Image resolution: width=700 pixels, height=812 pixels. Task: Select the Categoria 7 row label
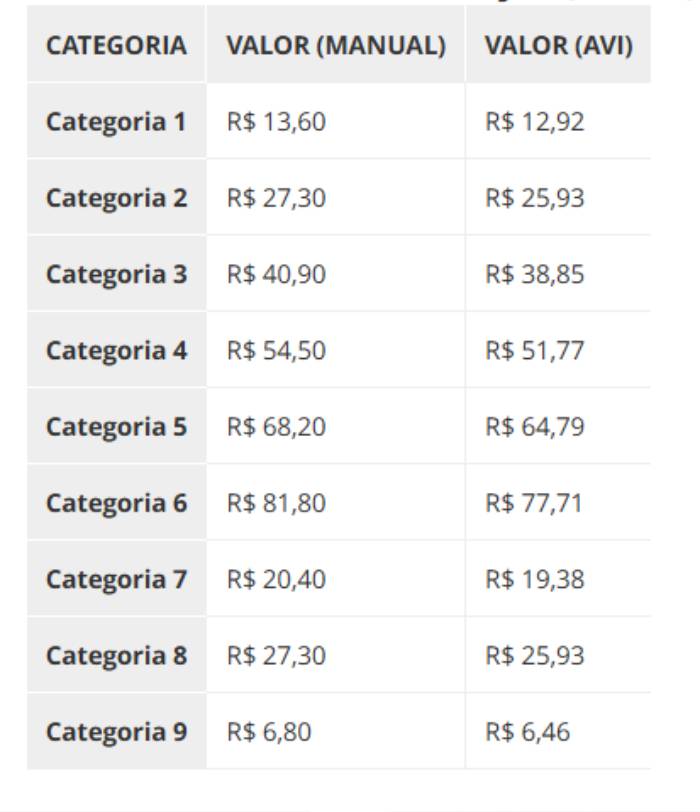116,579
